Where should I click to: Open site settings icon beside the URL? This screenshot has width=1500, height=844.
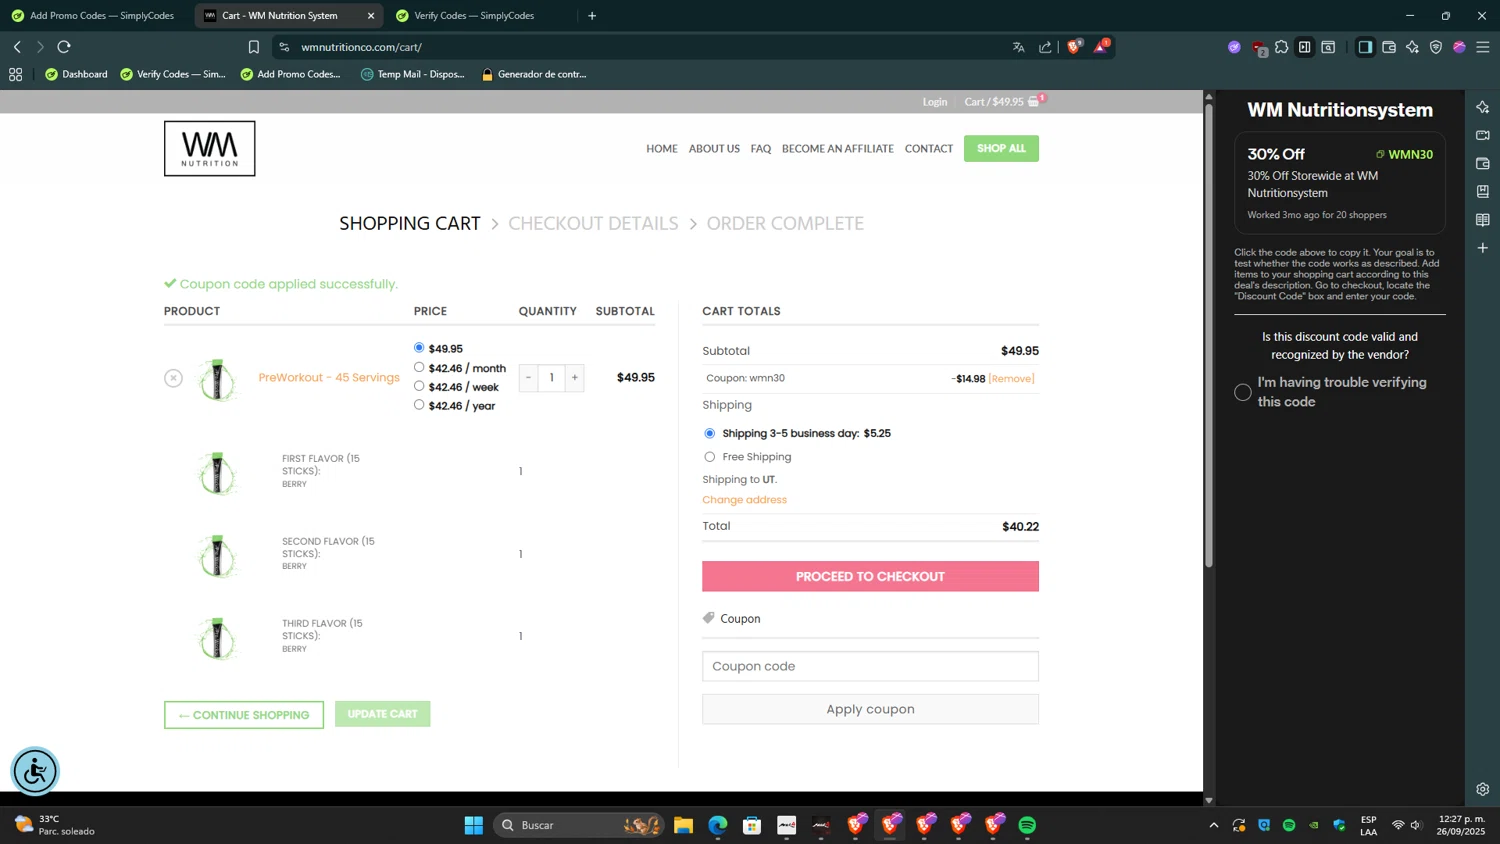pos(284,47)
